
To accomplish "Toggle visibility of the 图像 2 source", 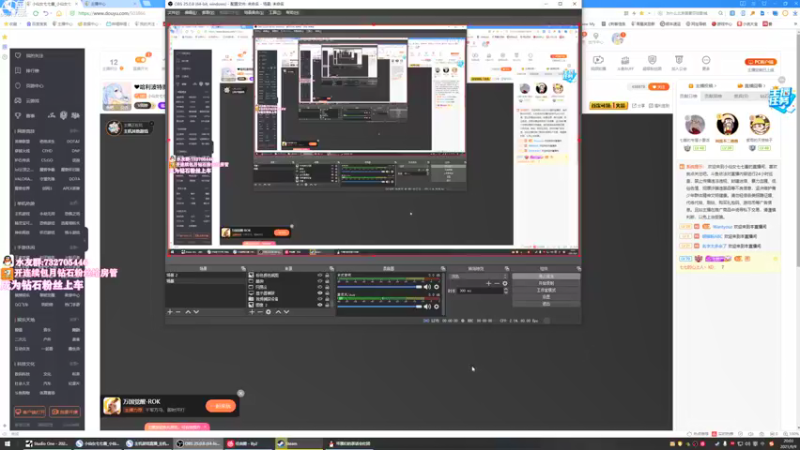I will [320, 305].
